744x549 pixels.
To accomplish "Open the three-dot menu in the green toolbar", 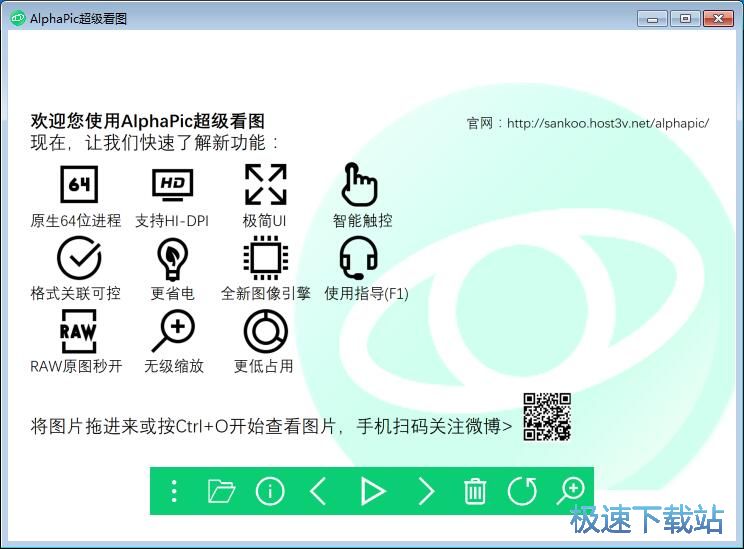I will click(x=174, y=491).
